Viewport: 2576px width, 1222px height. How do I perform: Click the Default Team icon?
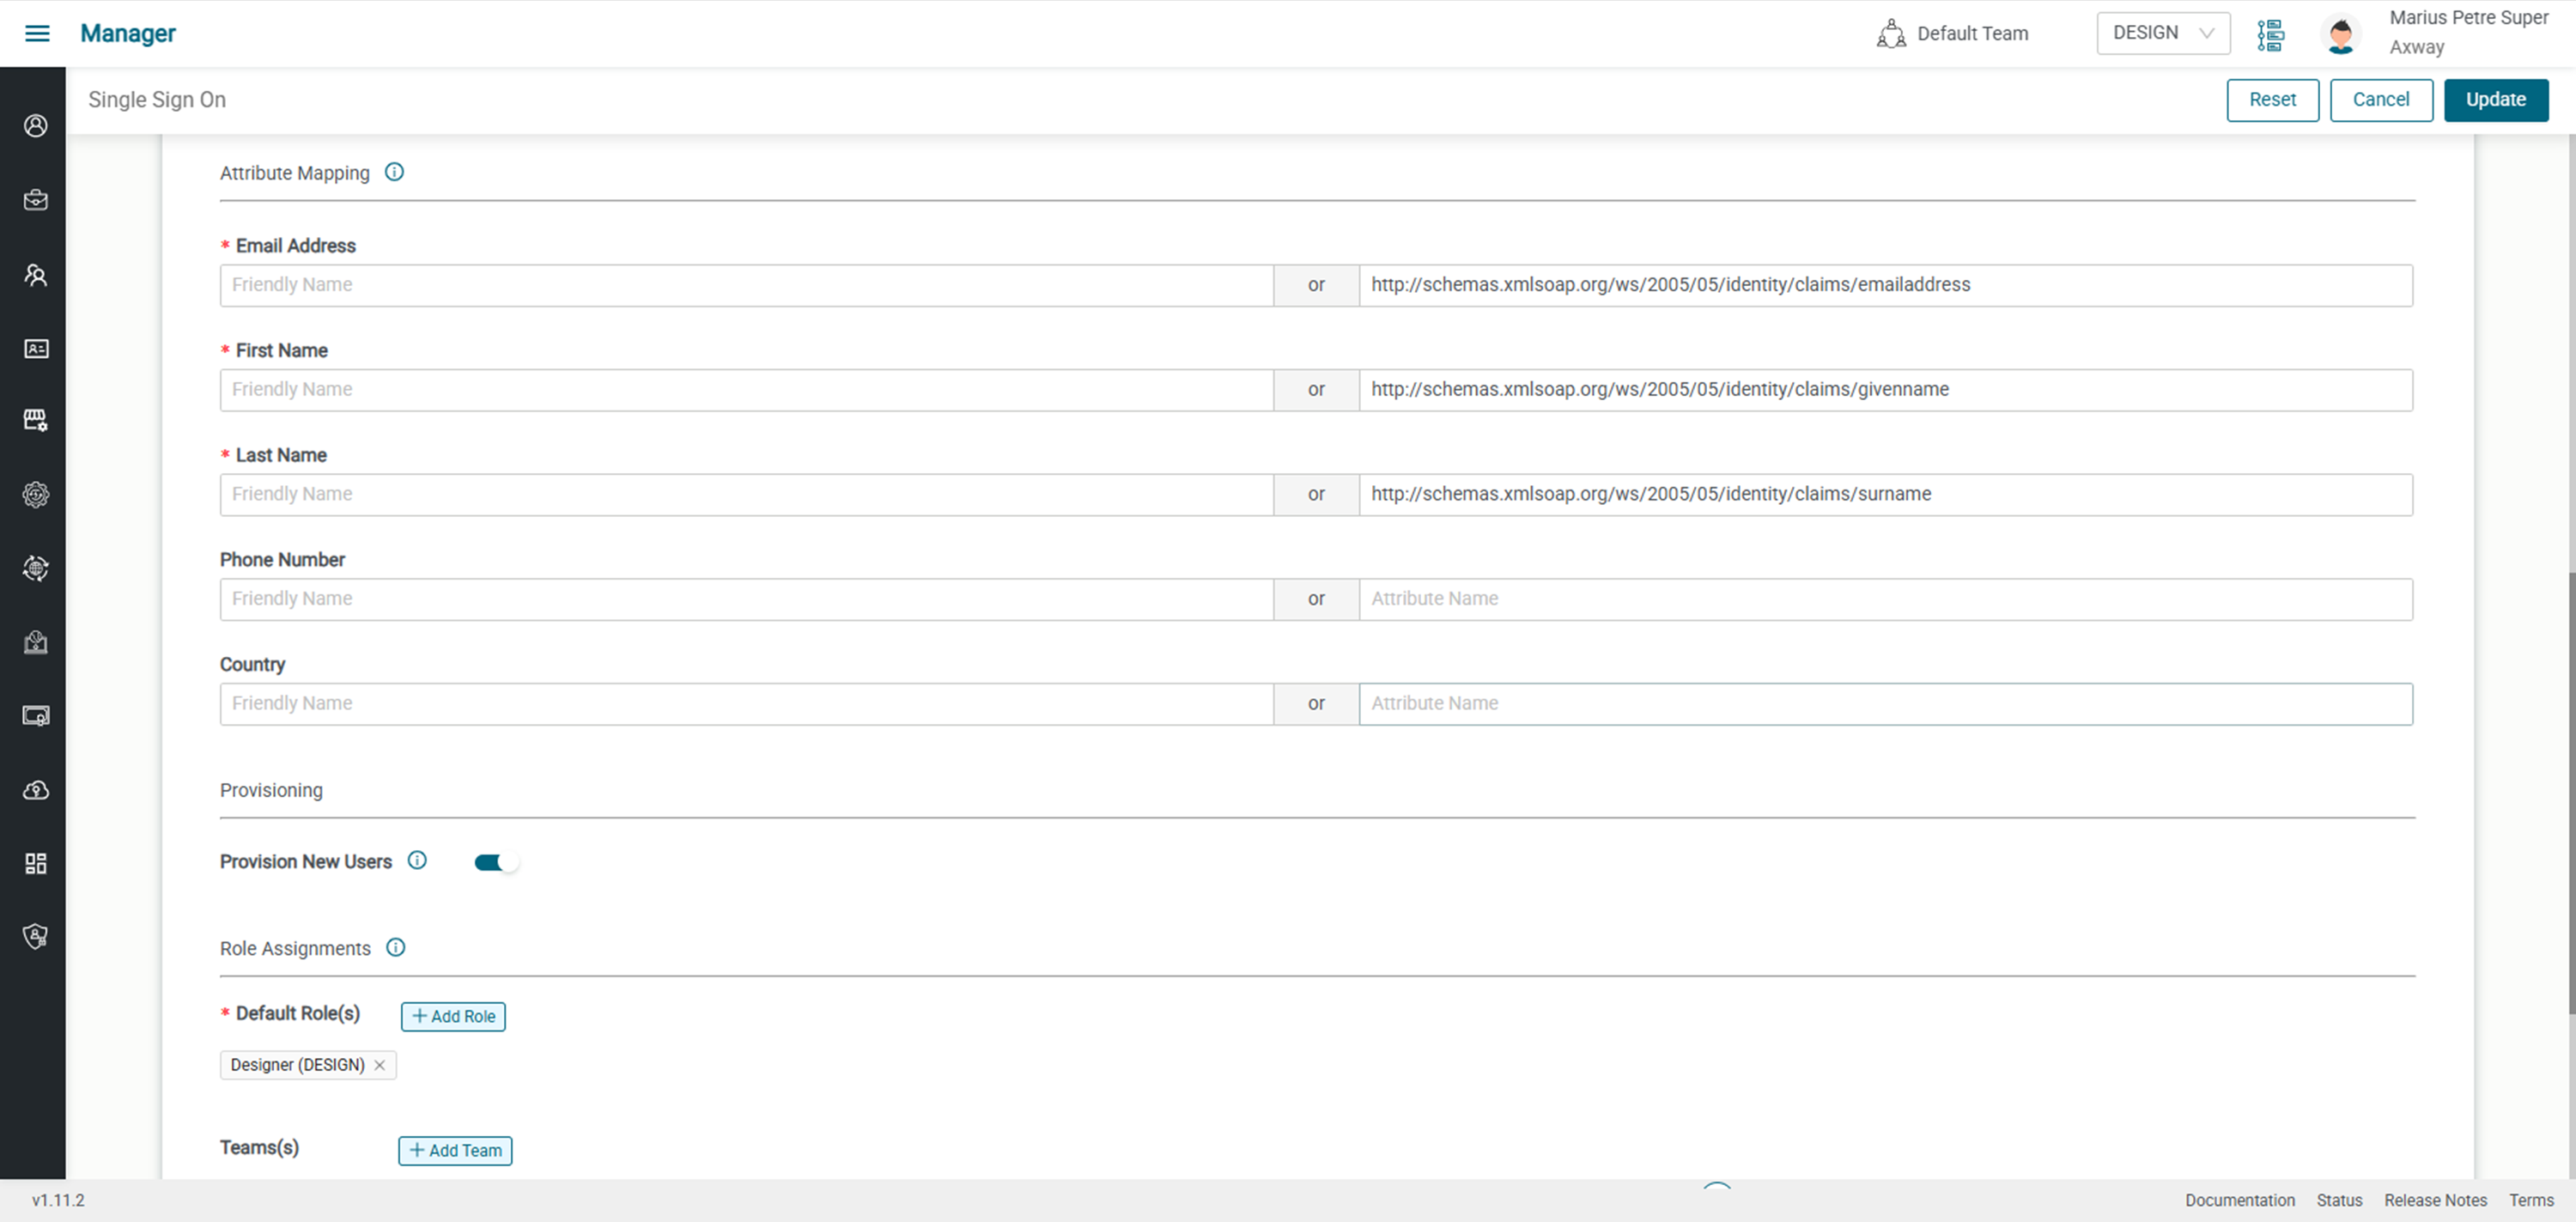click(x=1891, y=34)
